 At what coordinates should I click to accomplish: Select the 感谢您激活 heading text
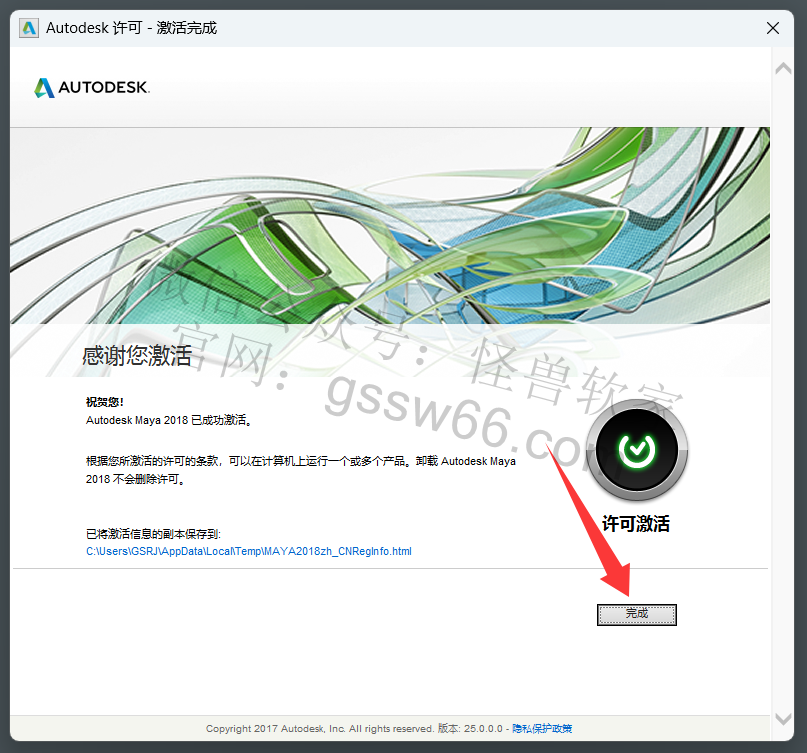pos(137,356)
